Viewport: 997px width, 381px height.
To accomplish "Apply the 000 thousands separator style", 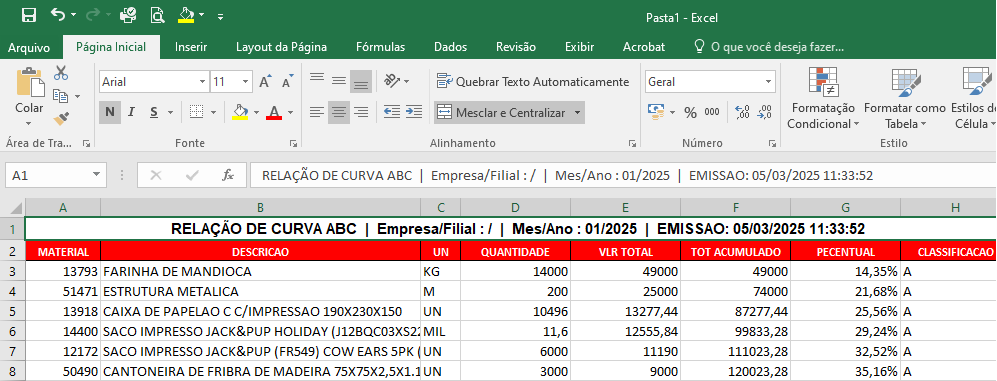I will pos(712,113).
